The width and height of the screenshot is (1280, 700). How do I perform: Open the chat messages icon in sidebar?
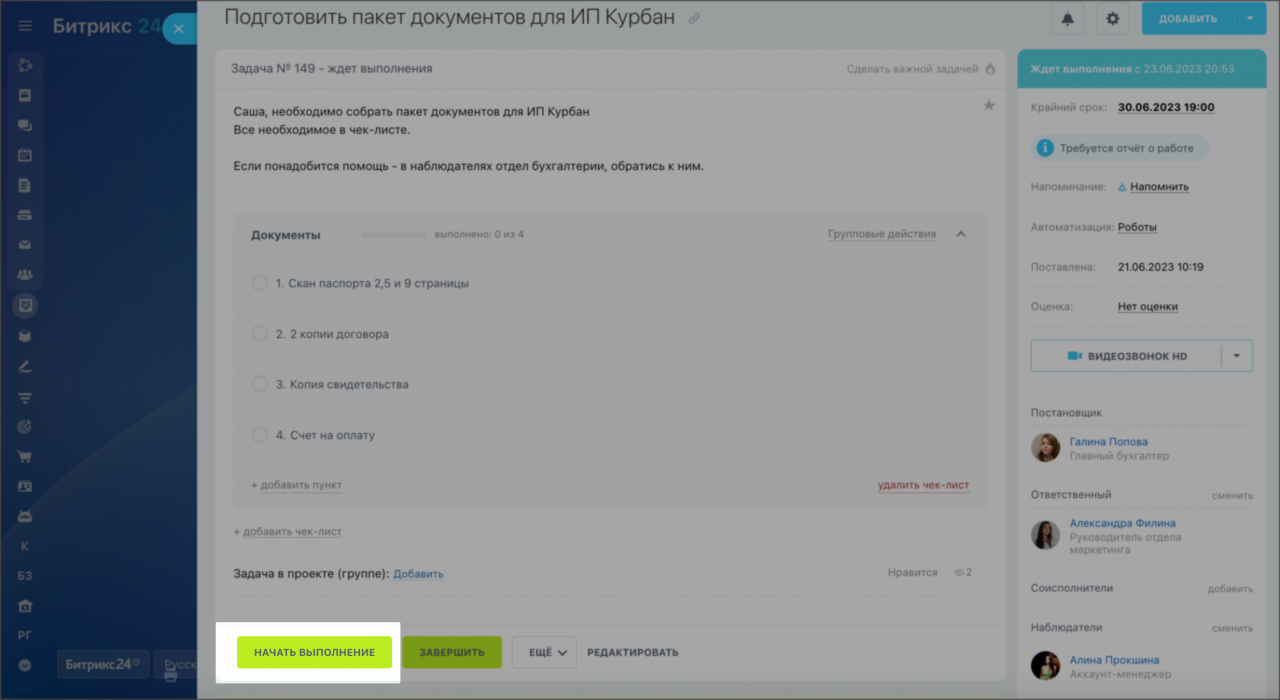25,125
